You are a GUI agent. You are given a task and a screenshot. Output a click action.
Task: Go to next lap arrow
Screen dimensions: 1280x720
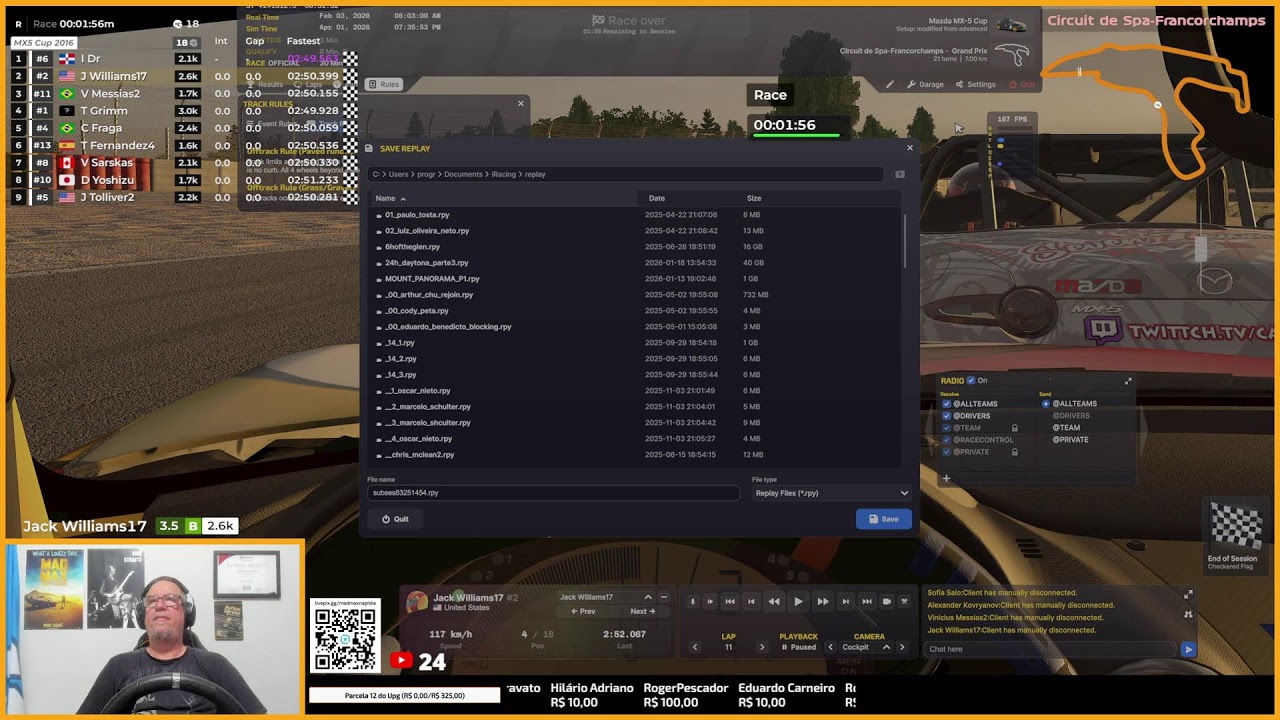761,647
